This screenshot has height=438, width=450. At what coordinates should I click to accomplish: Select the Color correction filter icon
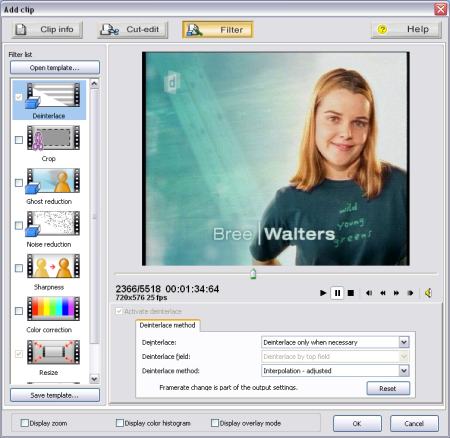pos(53,309)
